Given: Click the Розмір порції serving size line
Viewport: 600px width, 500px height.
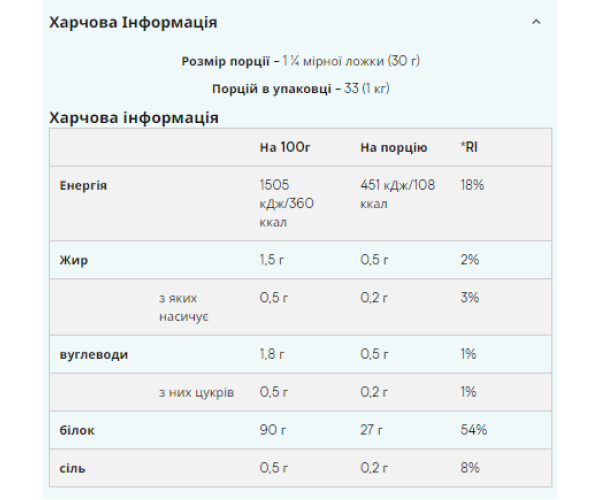Looking at the screenshot, I should point(300,61).
